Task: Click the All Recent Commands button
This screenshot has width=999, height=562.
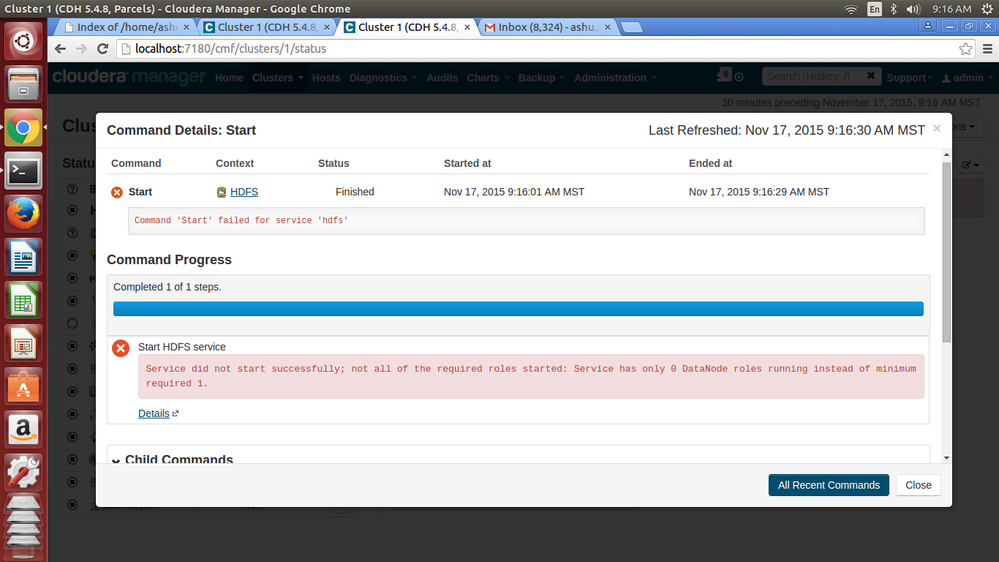Action: [x=828, y=485]
